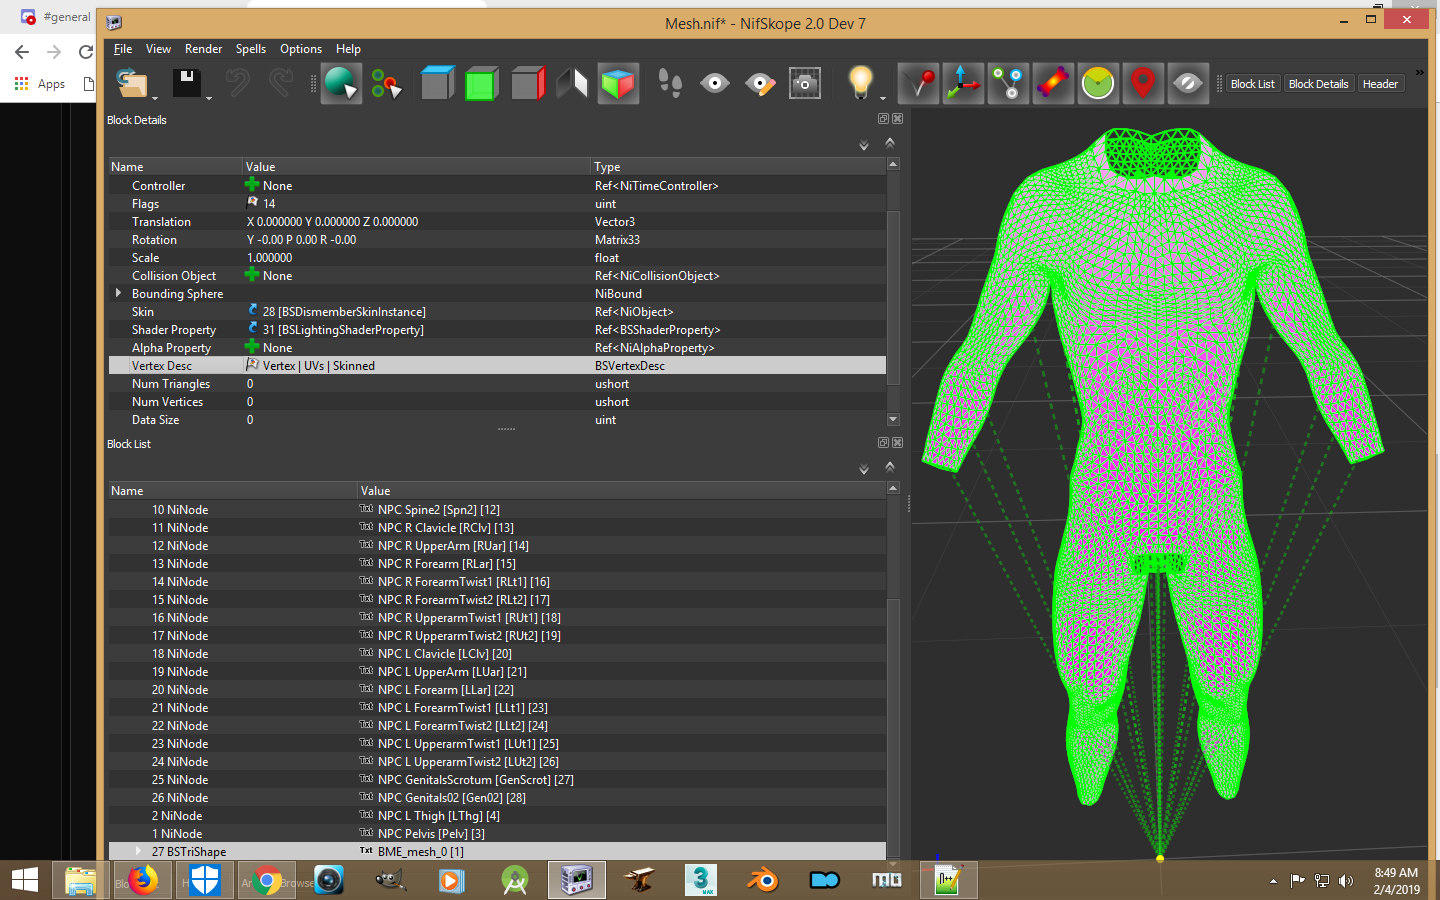
Task: Click the Shader Property link icon
Action: tap(252, 329)
